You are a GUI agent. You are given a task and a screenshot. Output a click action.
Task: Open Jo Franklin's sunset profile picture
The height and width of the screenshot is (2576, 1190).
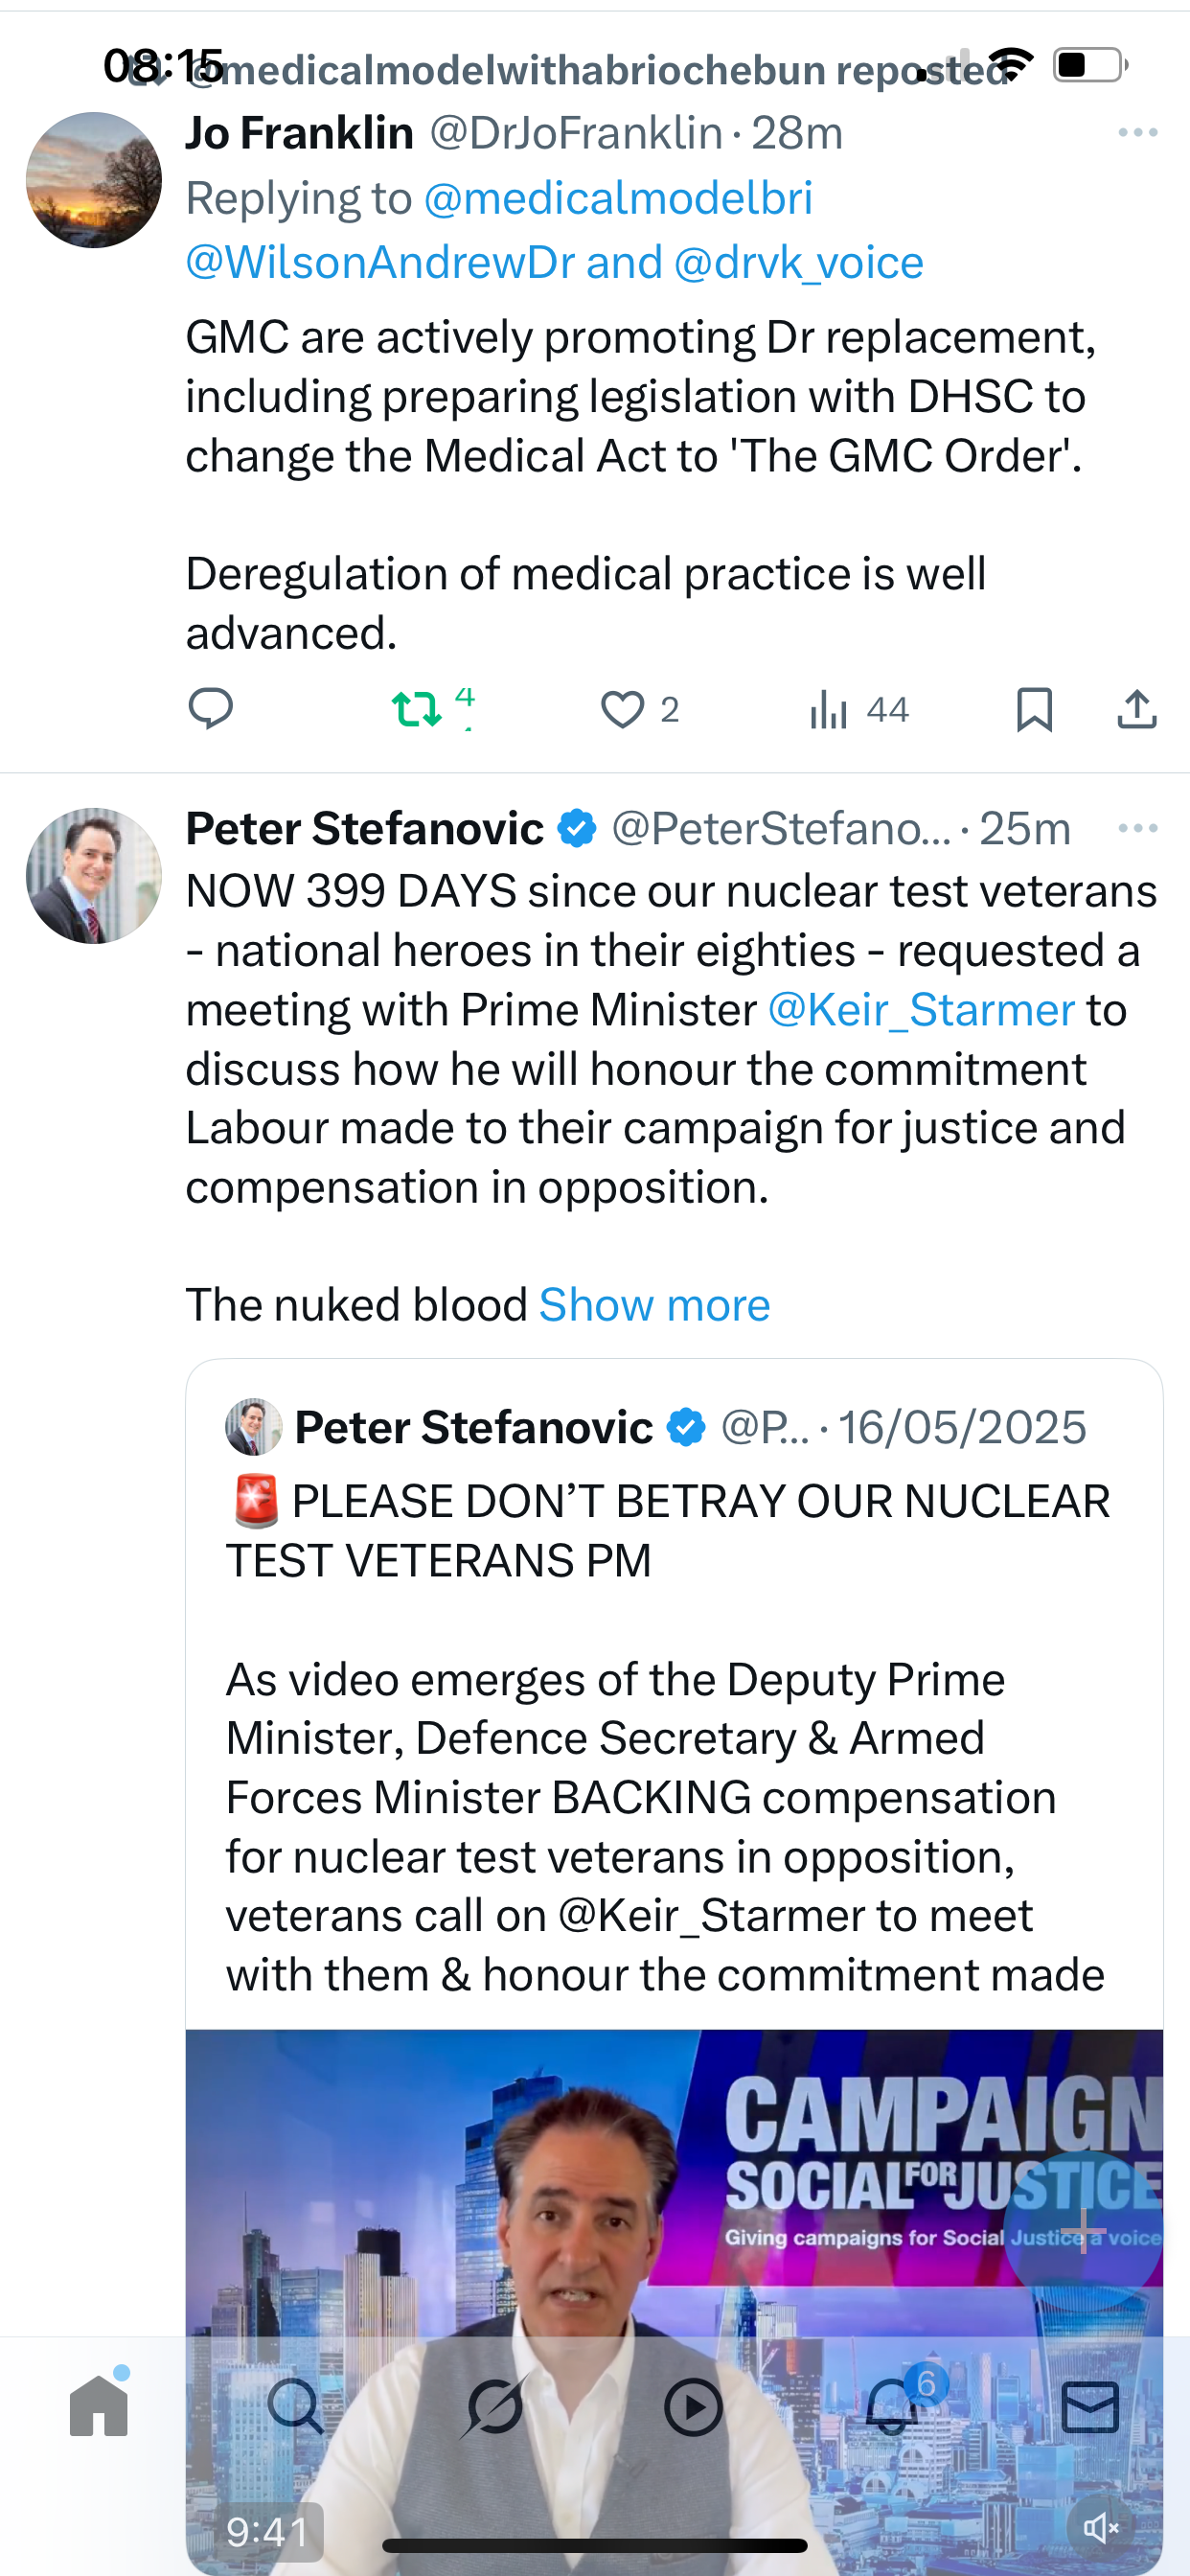pyautogui.click(x=94, y=180)
